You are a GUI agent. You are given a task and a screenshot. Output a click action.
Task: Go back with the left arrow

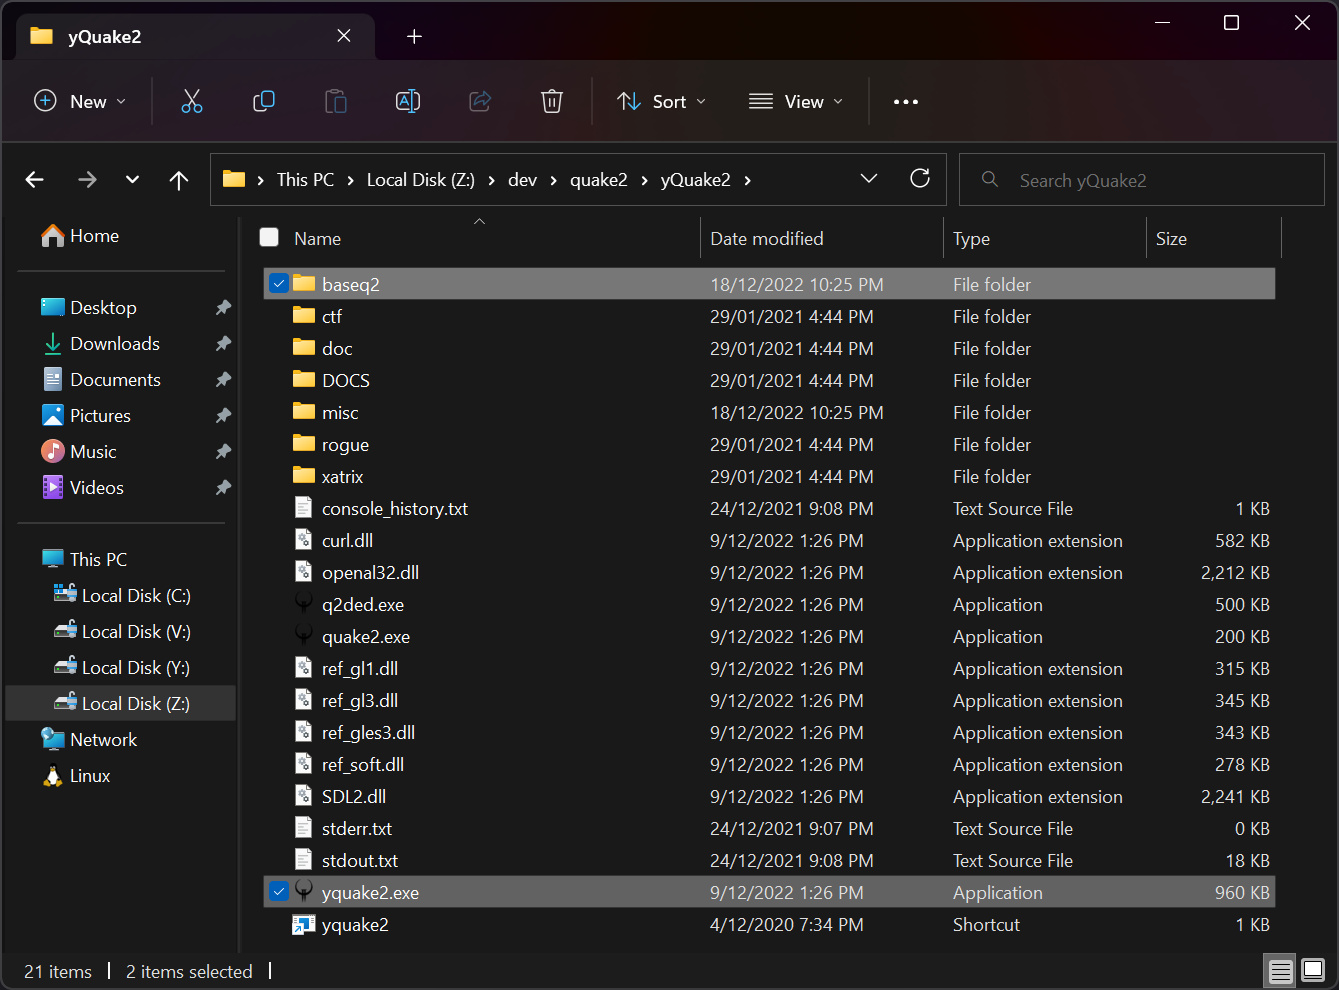pos(35,180)
